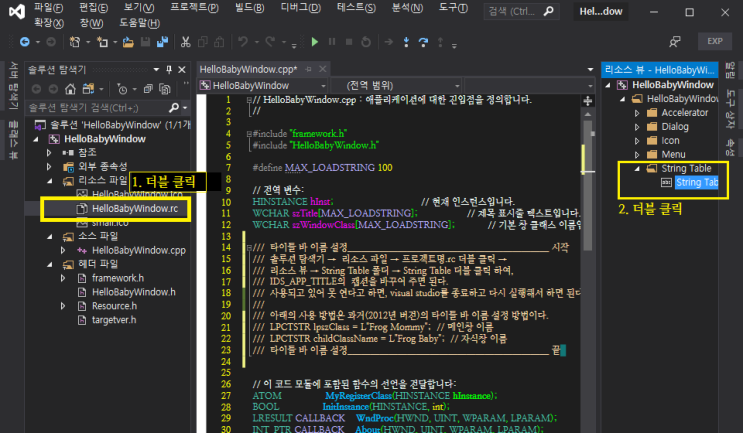
Task: Click the 솔루션 탐색기 검색 input field
Action: point(97,108)
